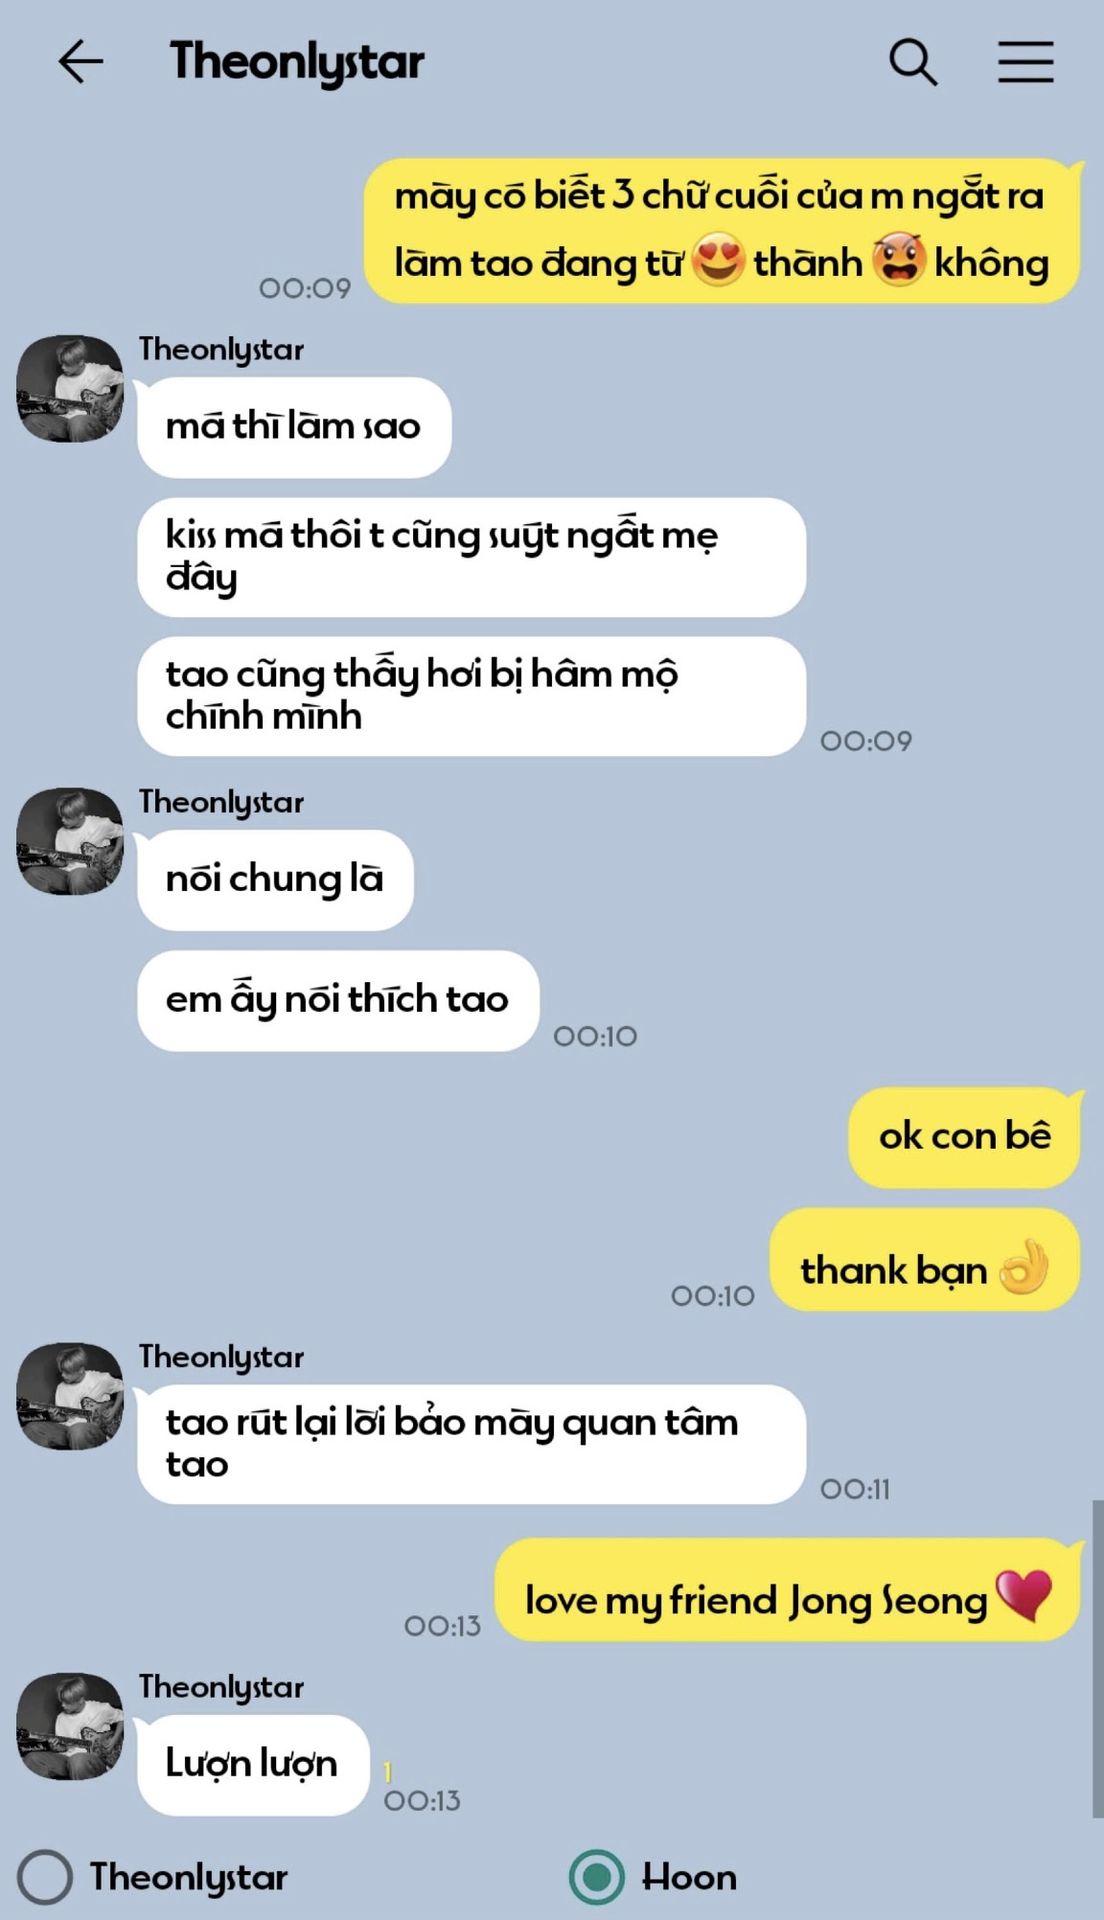Screen dimensions: 1104x1920
Task: Click the chat scrollbar on the right
Action: point(1097,1658)
